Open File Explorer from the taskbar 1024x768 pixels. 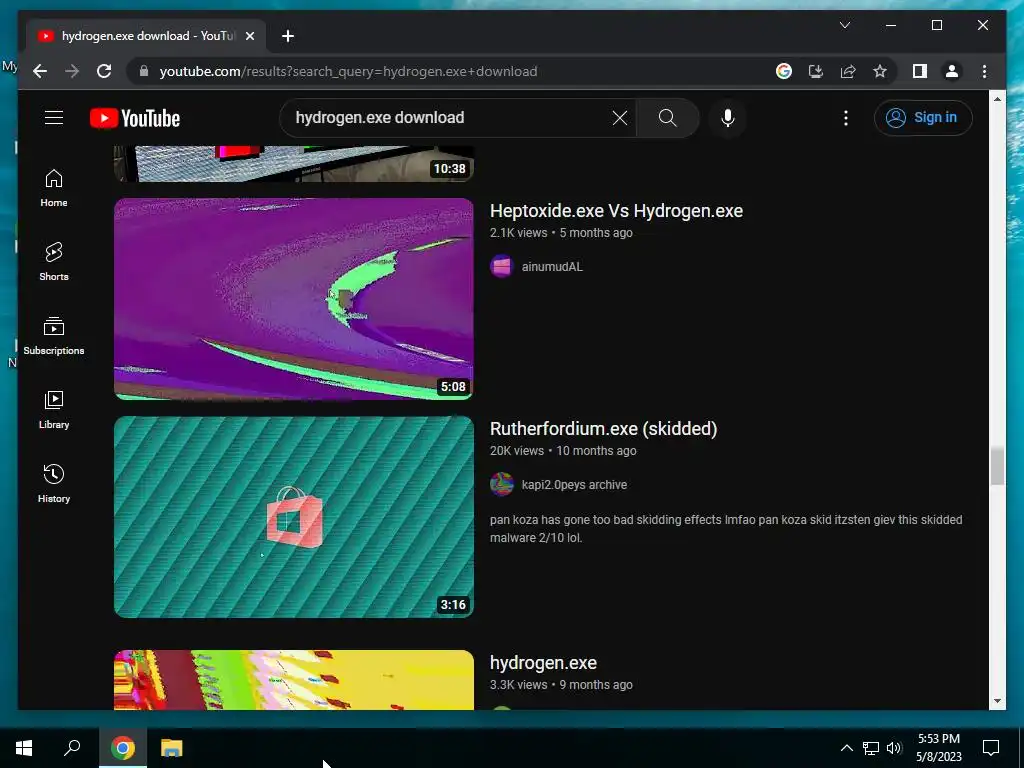[x=172, y=748]
